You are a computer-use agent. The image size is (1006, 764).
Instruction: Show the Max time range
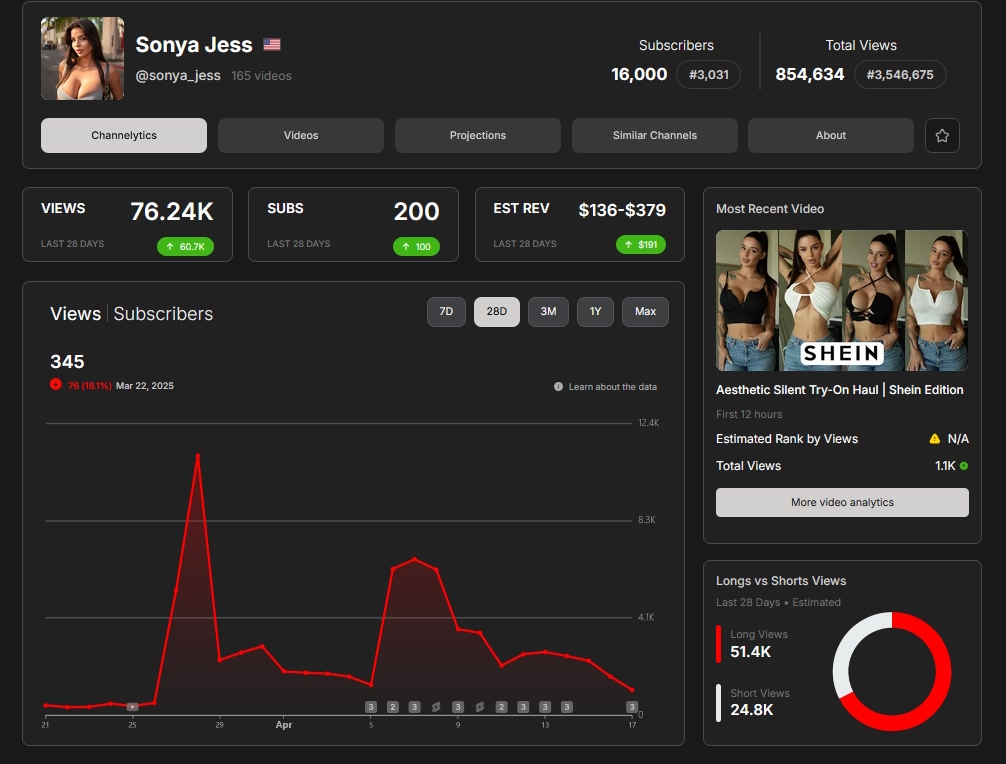[645, 312]
